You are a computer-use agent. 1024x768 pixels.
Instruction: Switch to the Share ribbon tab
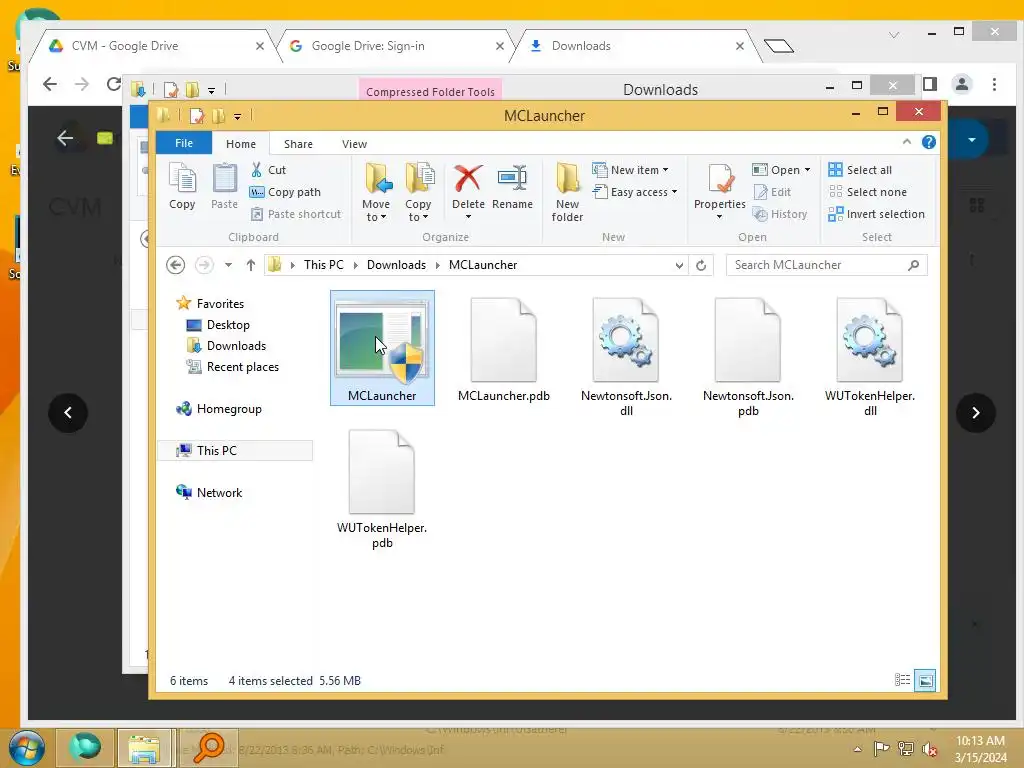[x=298, y=144]
